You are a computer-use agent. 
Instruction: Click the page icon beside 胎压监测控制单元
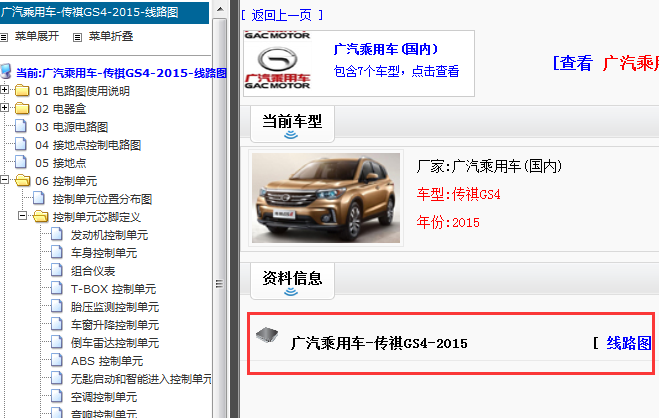pyautogui.click(x=57, y=307)
